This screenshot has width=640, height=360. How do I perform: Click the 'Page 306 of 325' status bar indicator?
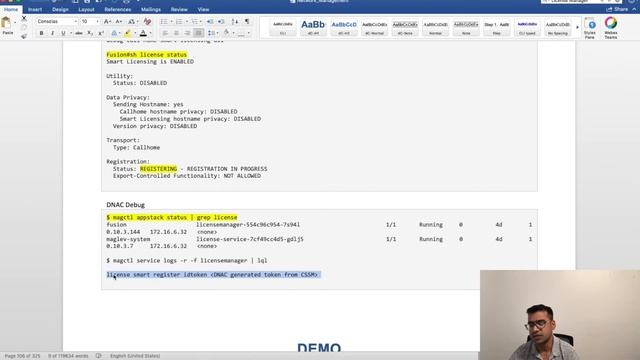[22, 356]
